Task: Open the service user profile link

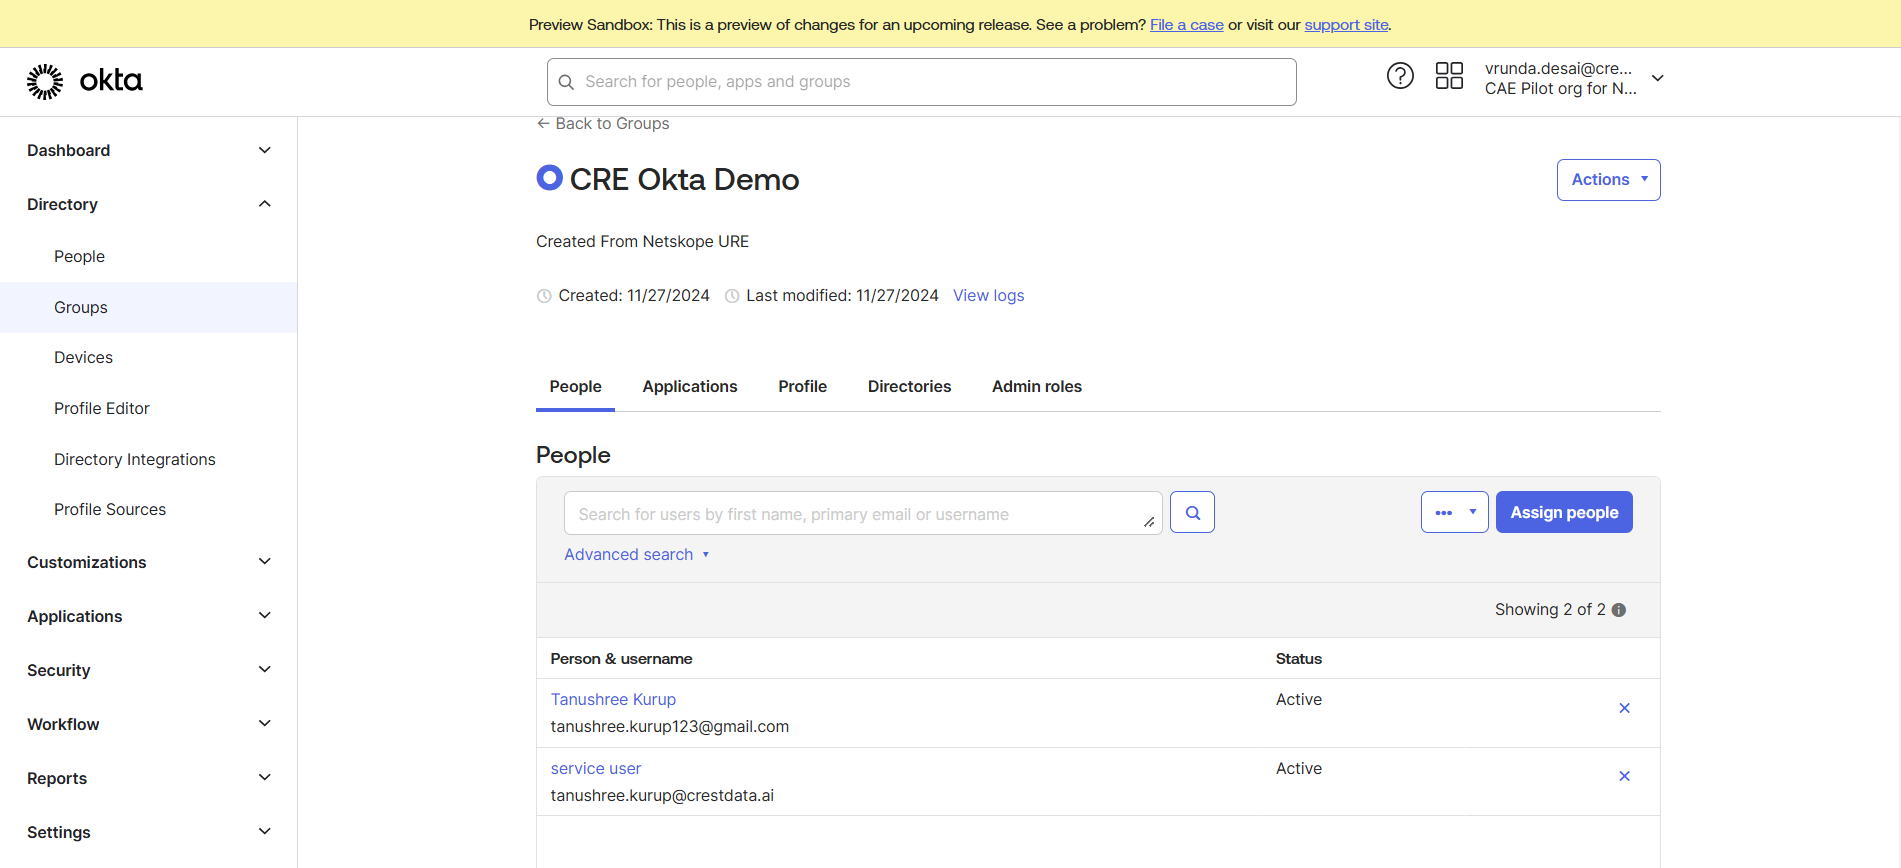Action: 596,769
